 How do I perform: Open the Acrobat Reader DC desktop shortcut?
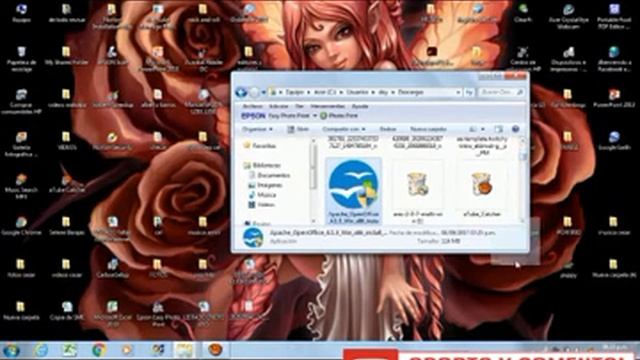pyautogui.click(x=203, y=59)
